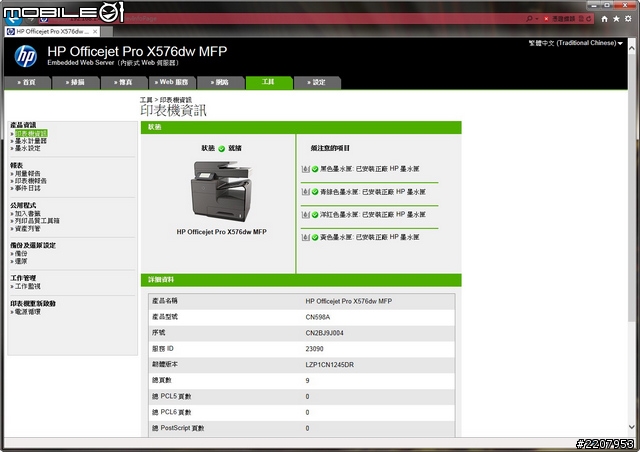This screenshot has height=452, width=640.
Task: Click the printer product image
Action: (x=221, y=191)
